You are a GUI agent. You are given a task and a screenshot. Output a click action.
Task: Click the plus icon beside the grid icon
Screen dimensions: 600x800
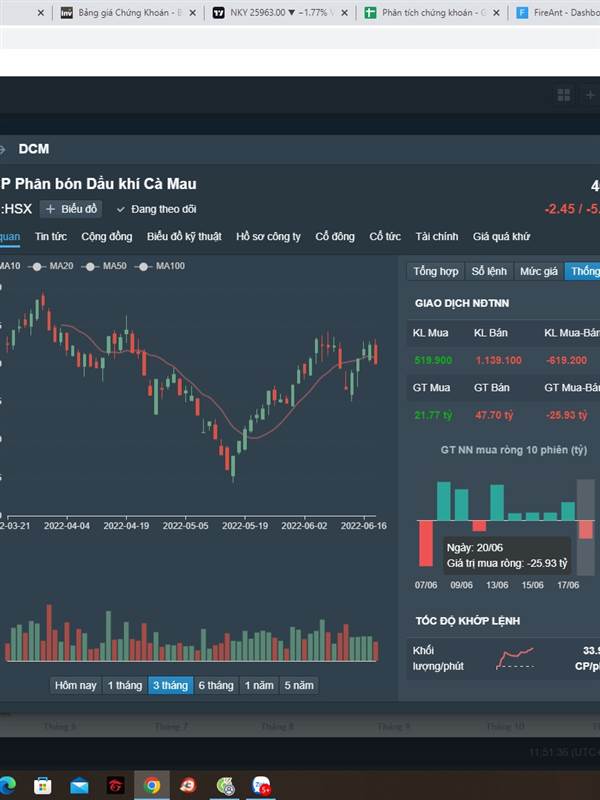coord(590,95)
